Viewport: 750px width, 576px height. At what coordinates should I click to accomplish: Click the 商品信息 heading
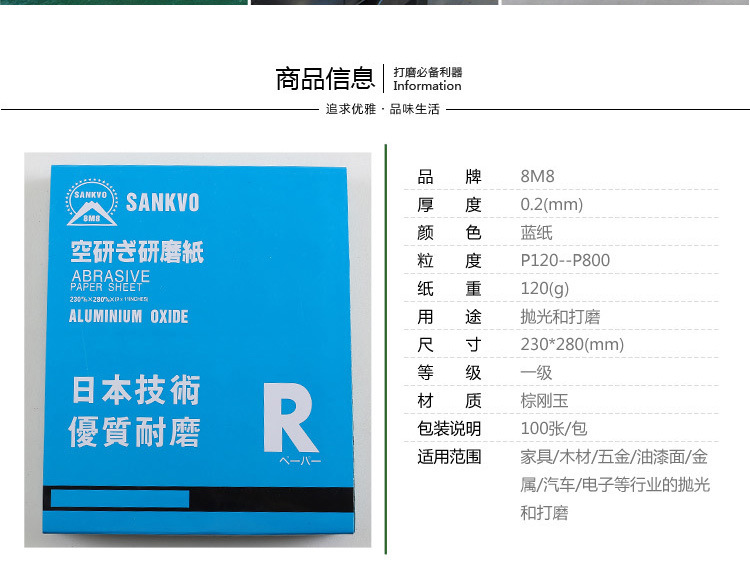coord(325,79)
